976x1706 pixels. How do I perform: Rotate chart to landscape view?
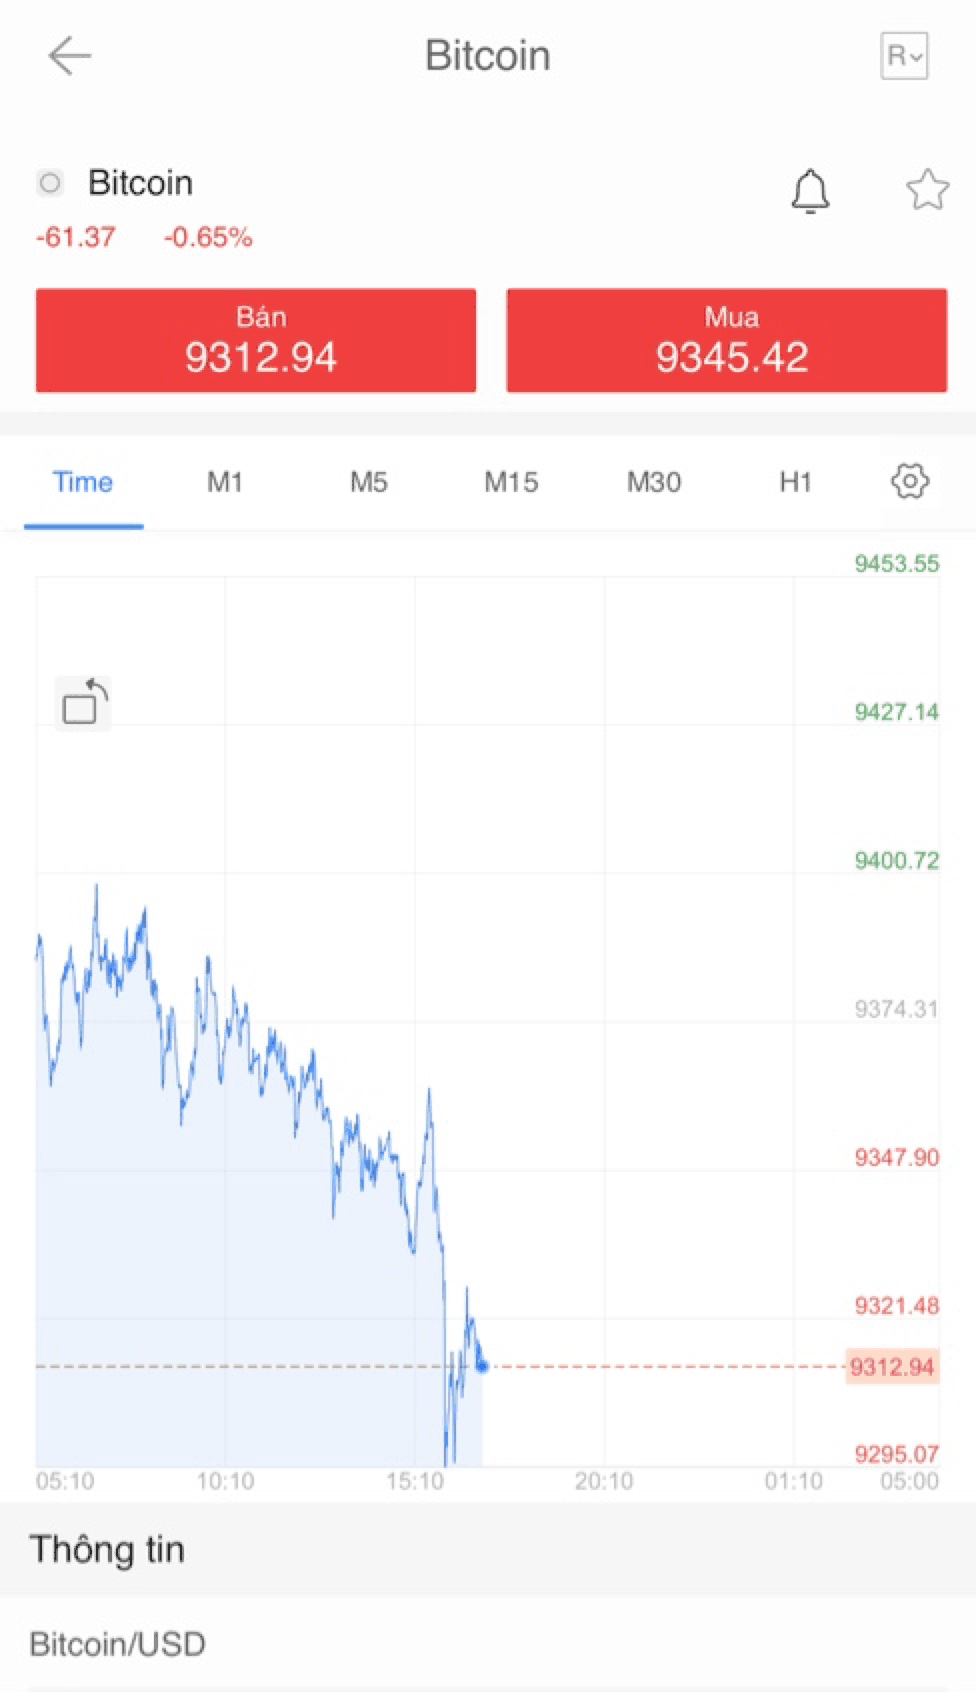point(83,702)
